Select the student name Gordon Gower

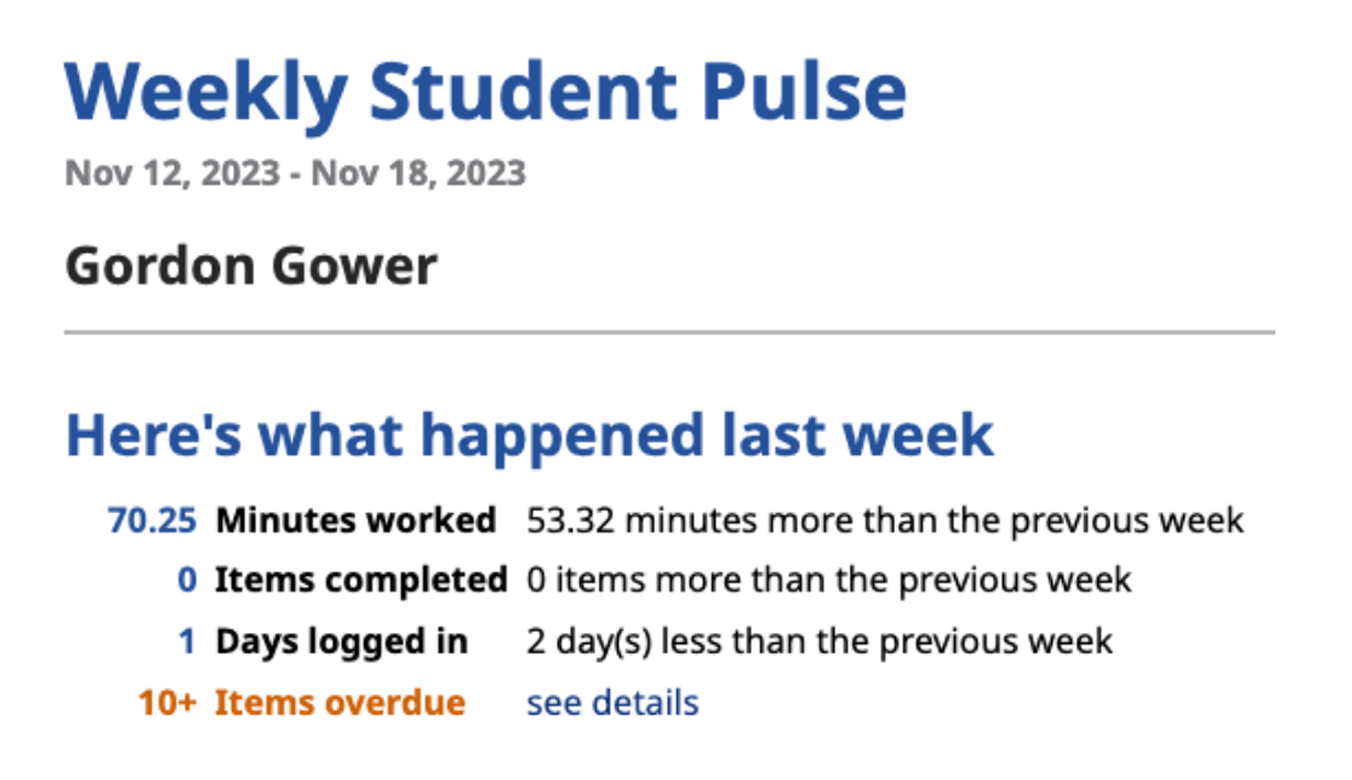(251, 266)
